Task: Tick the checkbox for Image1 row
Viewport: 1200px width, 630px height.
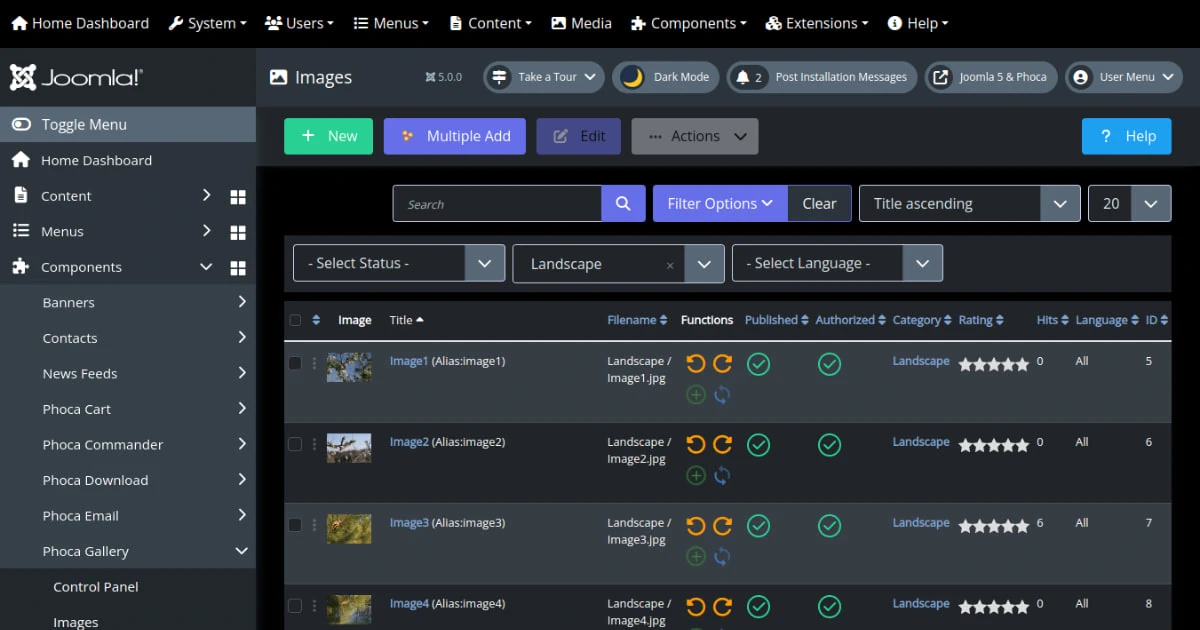Action: 295,364
